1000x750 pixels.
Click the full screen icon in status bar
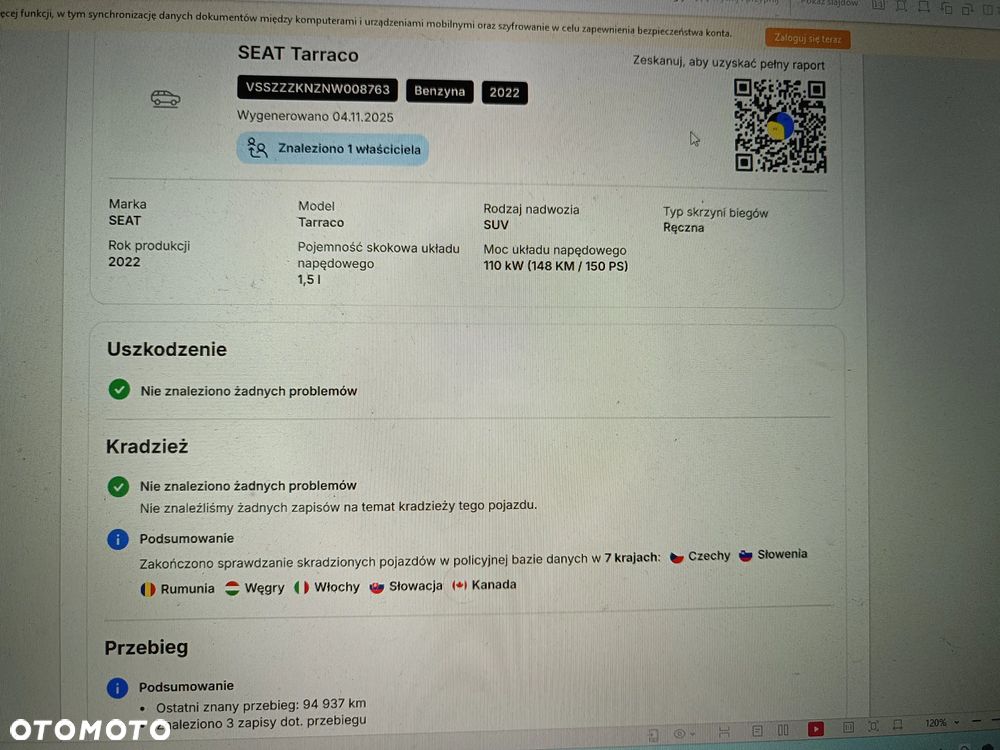tap(874, 726)
